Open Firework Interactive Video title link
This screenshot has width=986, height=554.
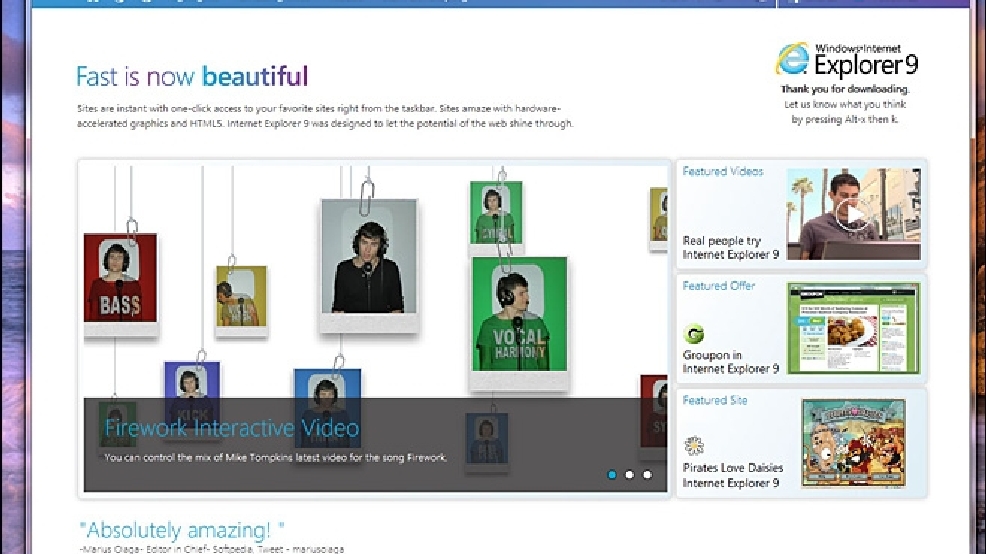pyautogui.click(x=231, y=428)
